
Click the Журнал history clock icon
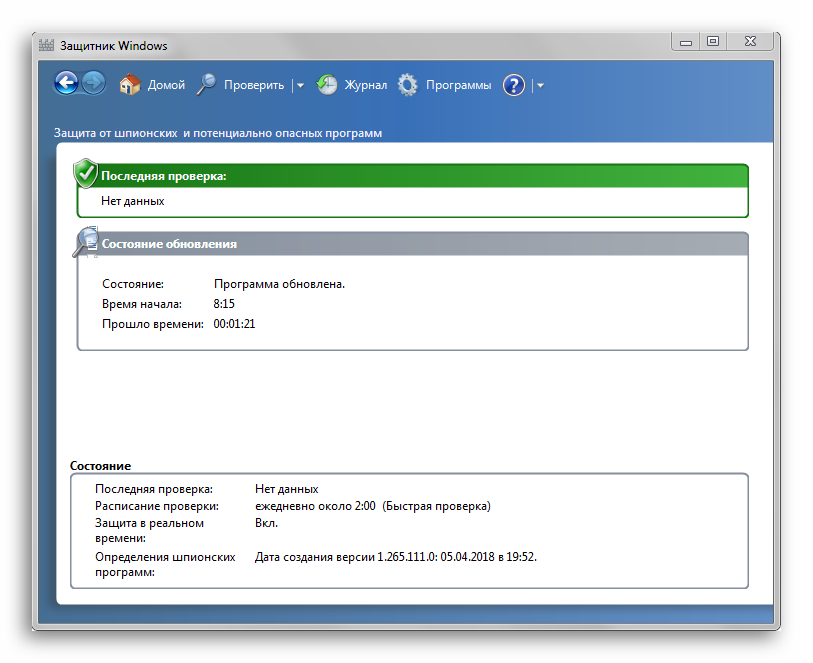[x=327, y=85]
